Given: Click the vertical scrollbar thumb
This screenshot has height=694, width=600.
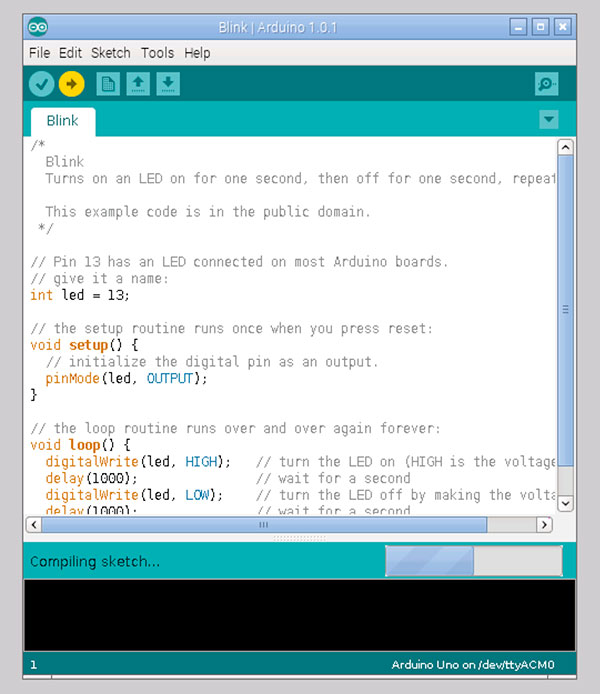Looking at the screenshot, I should pyautogui.click(x=565, y=310).
